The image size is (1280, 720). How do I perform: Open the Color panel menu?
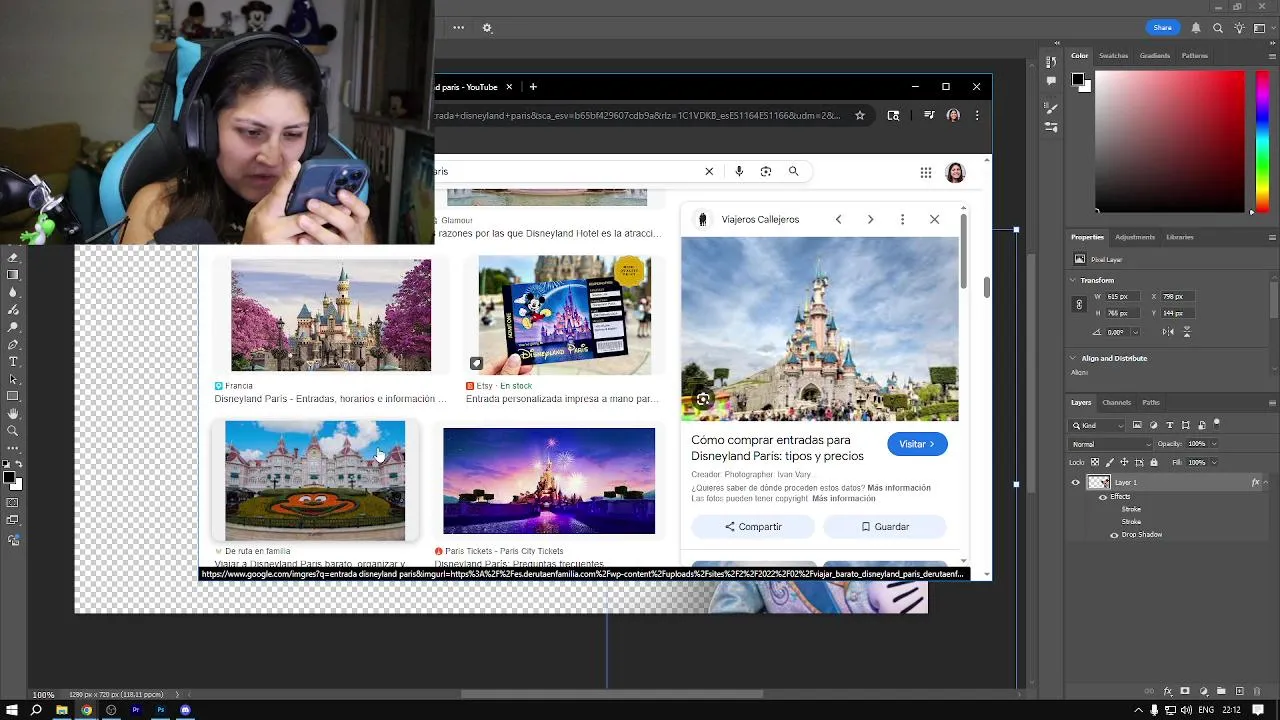pos(1272,55)
